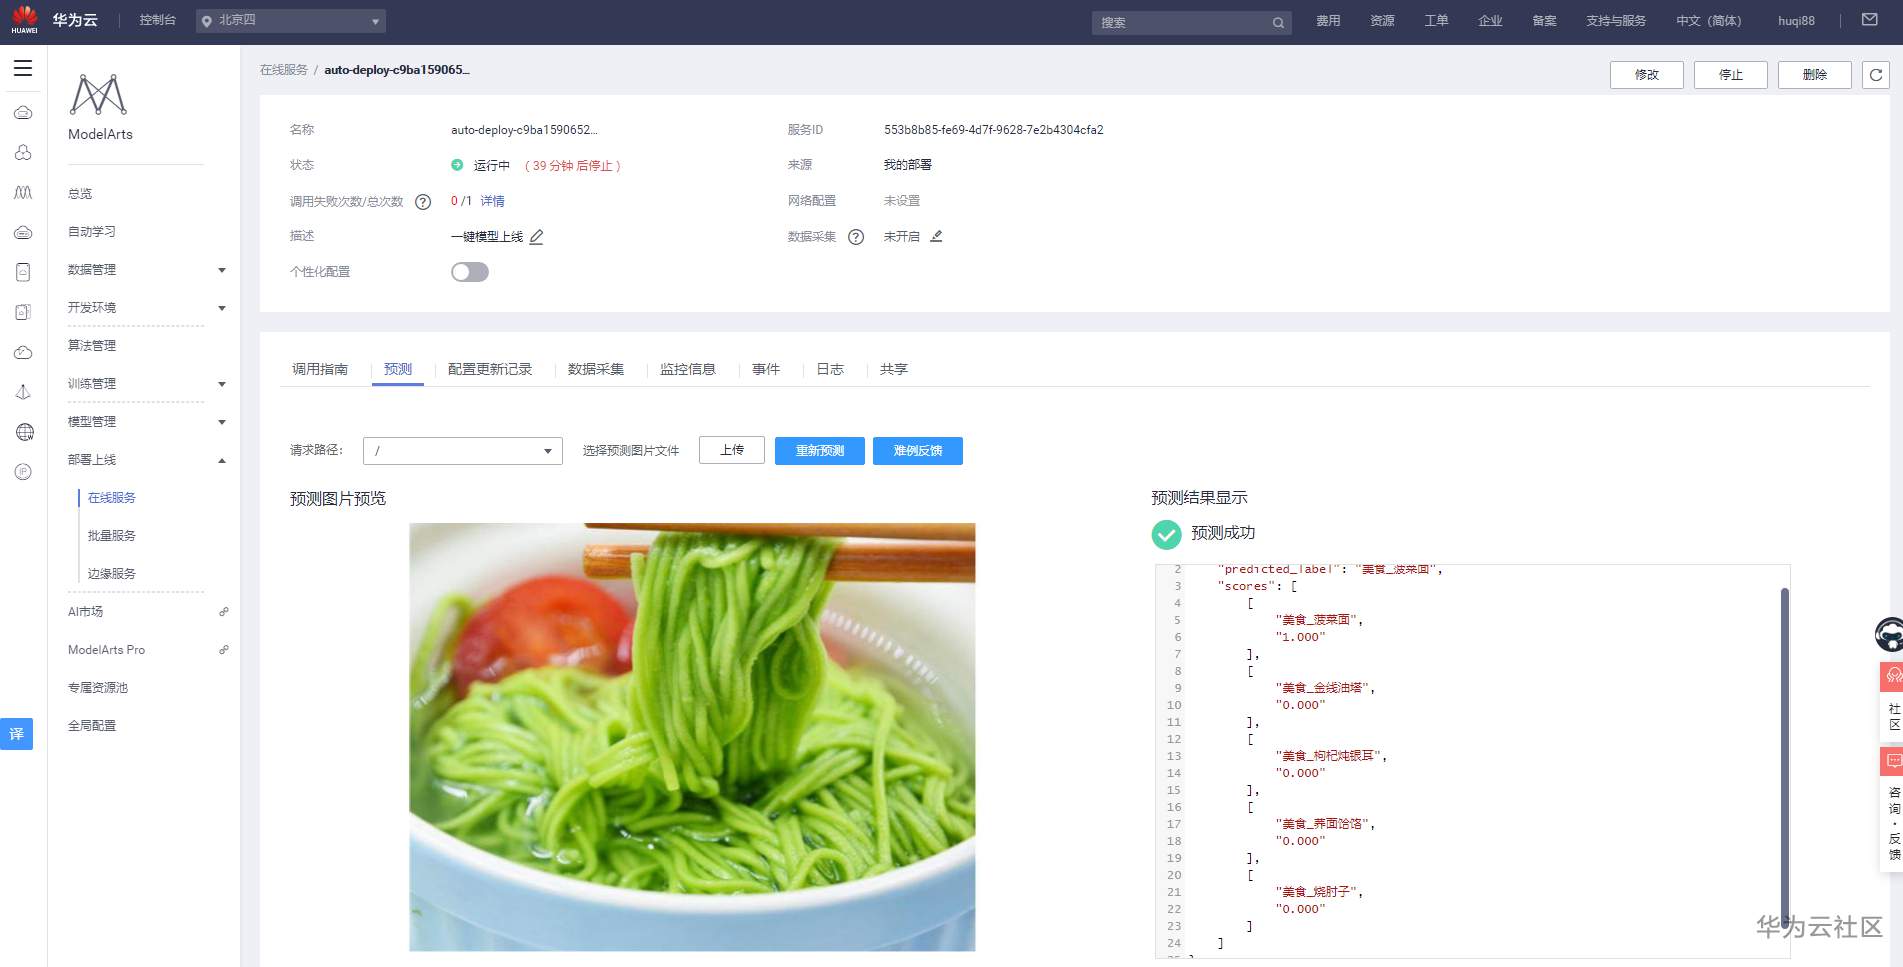Screen dimensions: 1903x967
Task: Open the 北京四 region dropdown
Action: 291,21
